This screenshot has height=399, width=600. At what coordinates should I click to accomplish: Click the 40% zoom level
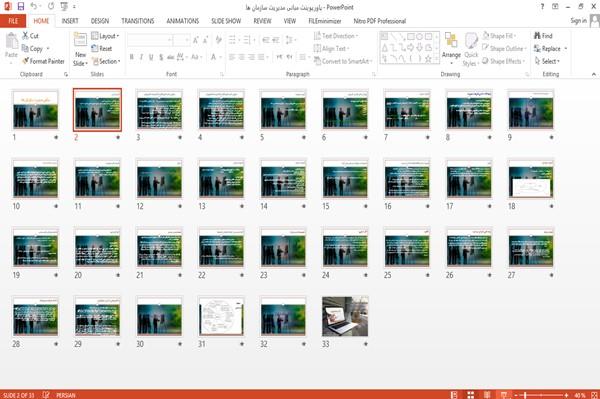580,395
